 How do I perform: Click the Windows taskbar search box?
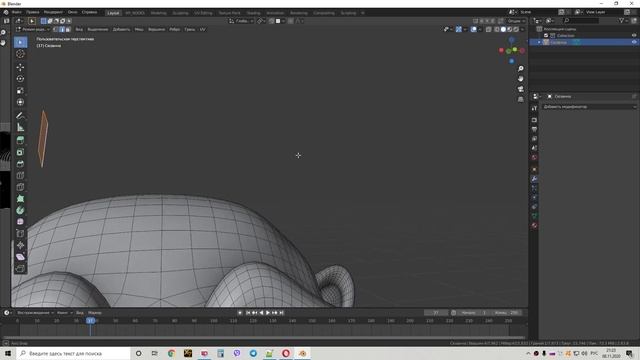tap(73, 353)
